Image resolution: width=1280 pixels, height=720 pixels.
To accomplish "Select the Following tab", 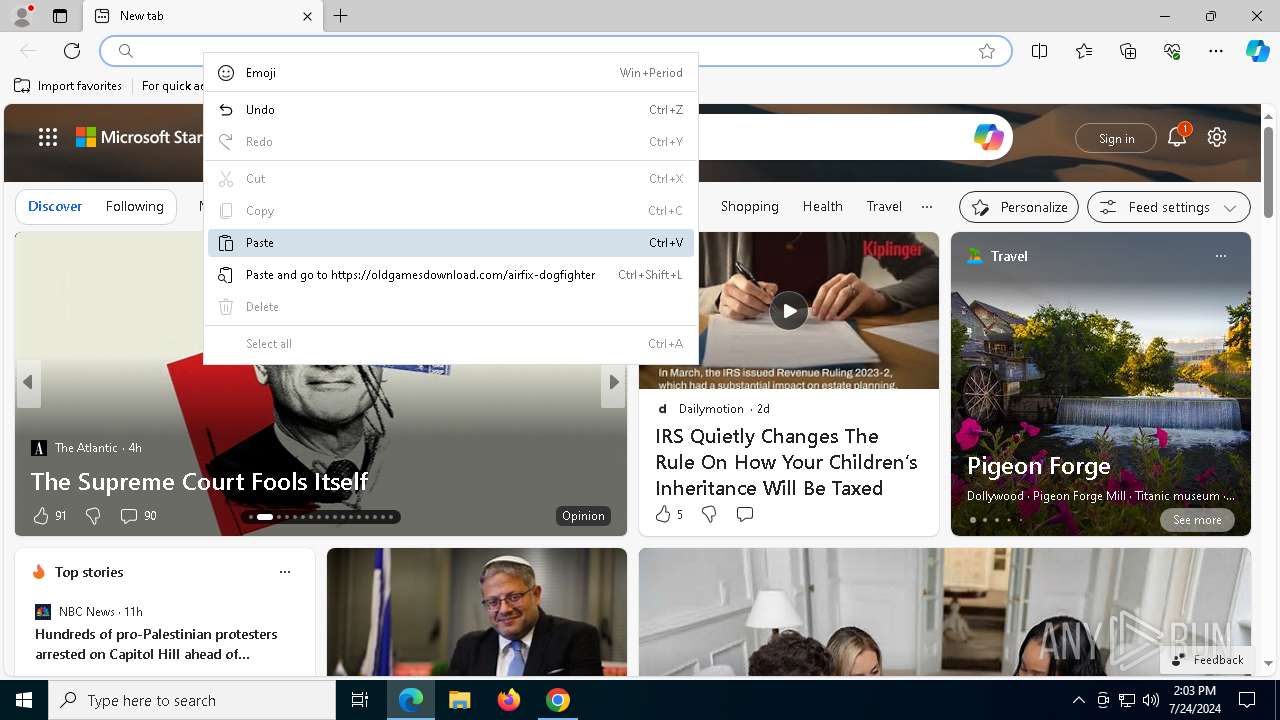I will click(x=135, y=207).
